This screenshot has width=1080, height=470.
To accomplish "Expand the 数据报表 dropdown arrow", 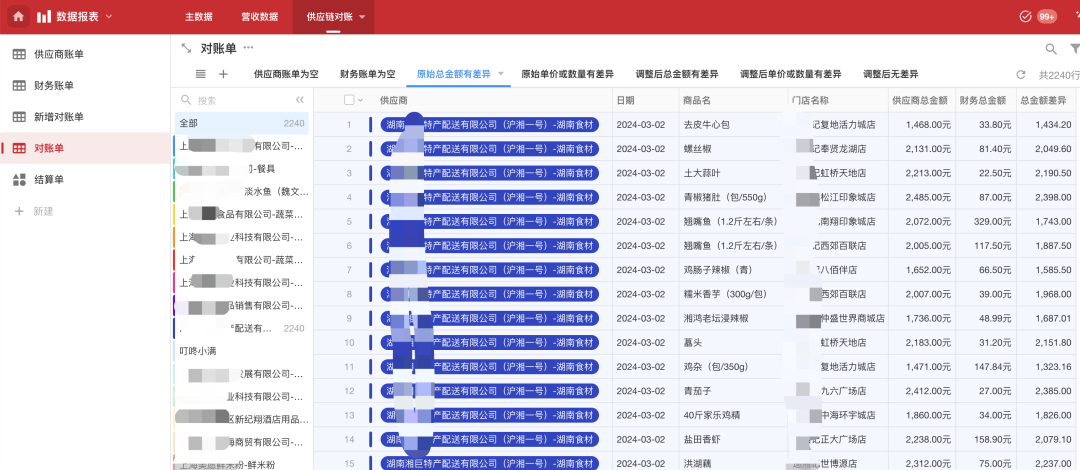I will tap(109, 17).
